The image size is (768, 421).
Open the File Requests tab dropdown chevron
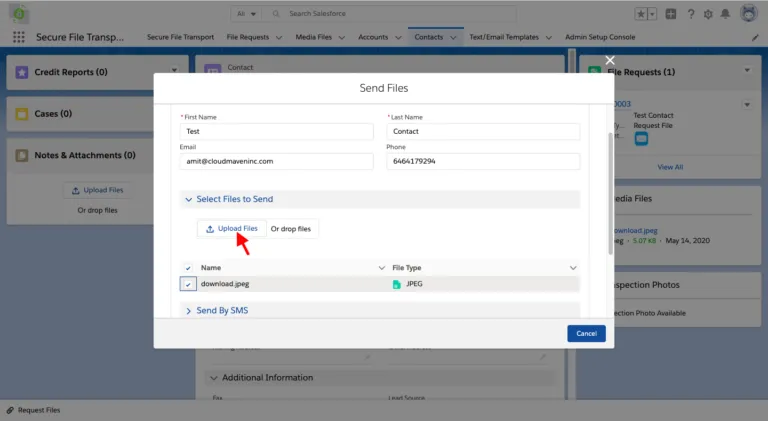tap(279, 37)
